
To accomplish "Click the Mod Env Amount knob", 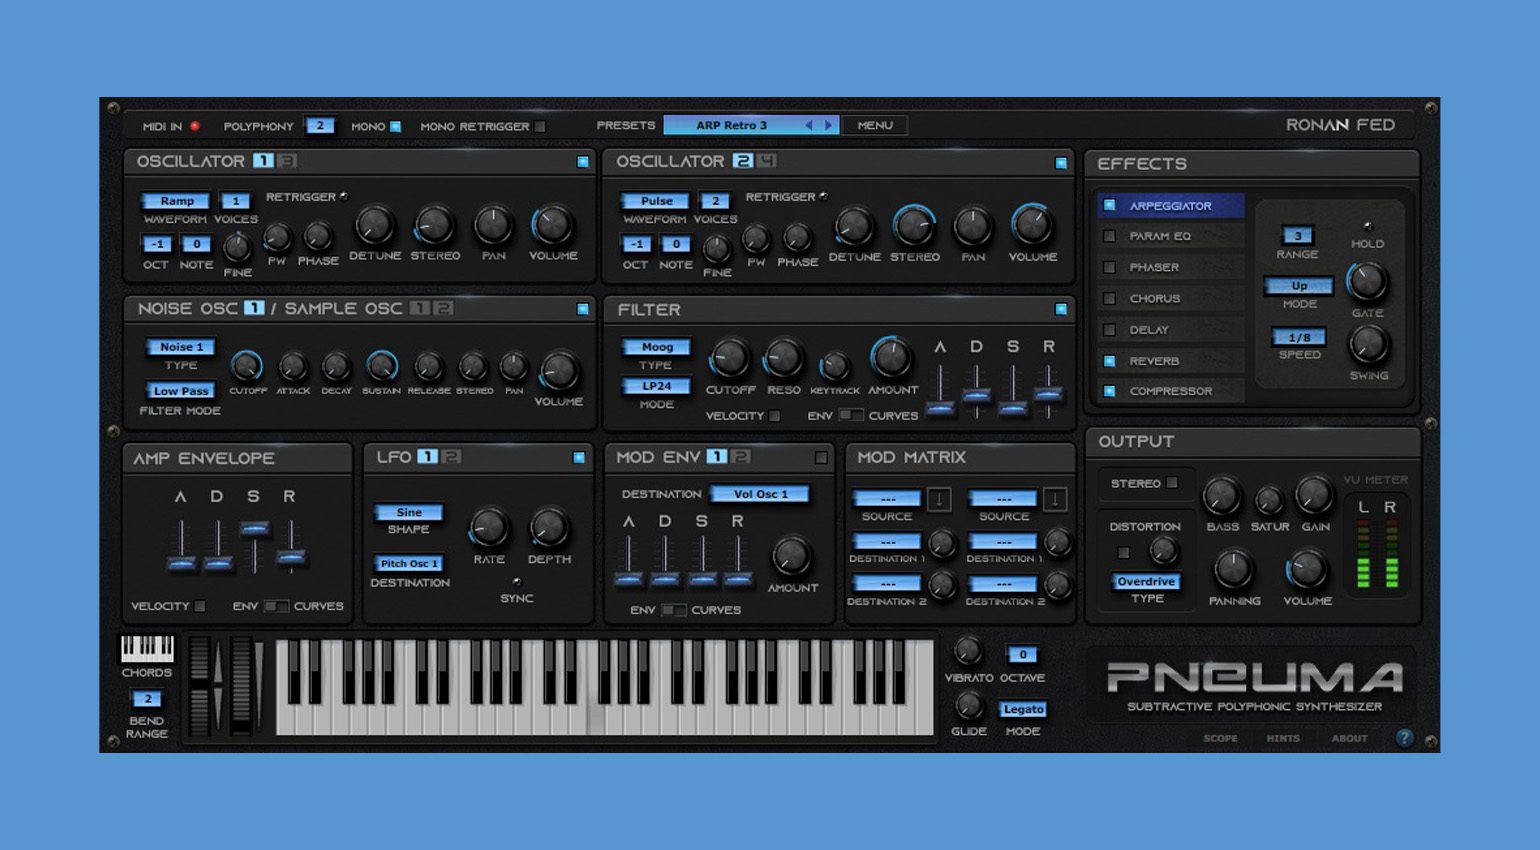I will click(x=791, y=556).
